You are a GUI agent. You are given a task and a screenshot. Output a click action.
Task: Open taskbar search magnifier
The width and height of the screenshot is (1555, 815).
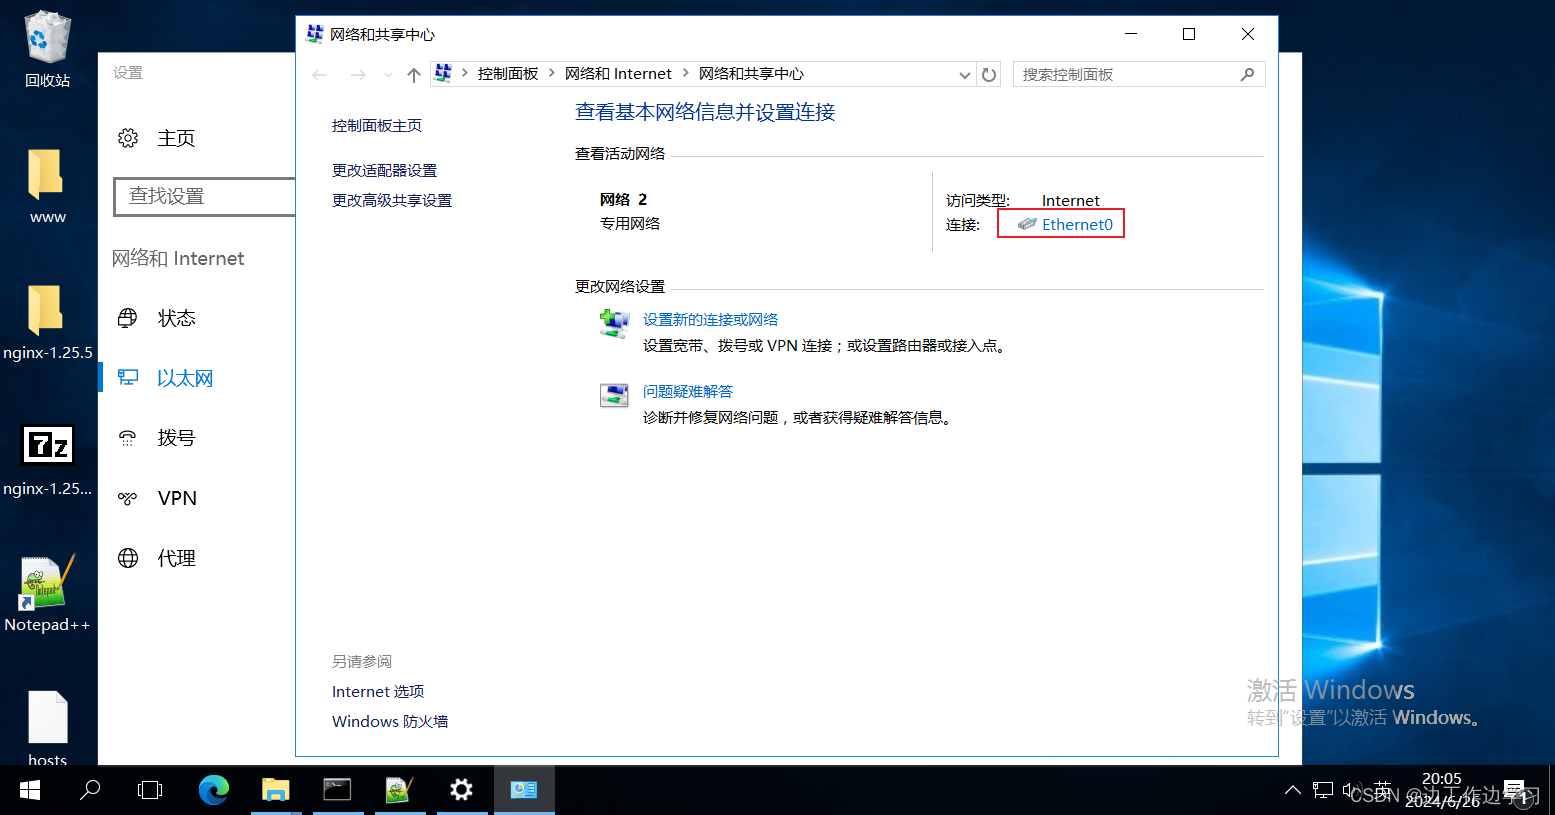click(90, 791)
